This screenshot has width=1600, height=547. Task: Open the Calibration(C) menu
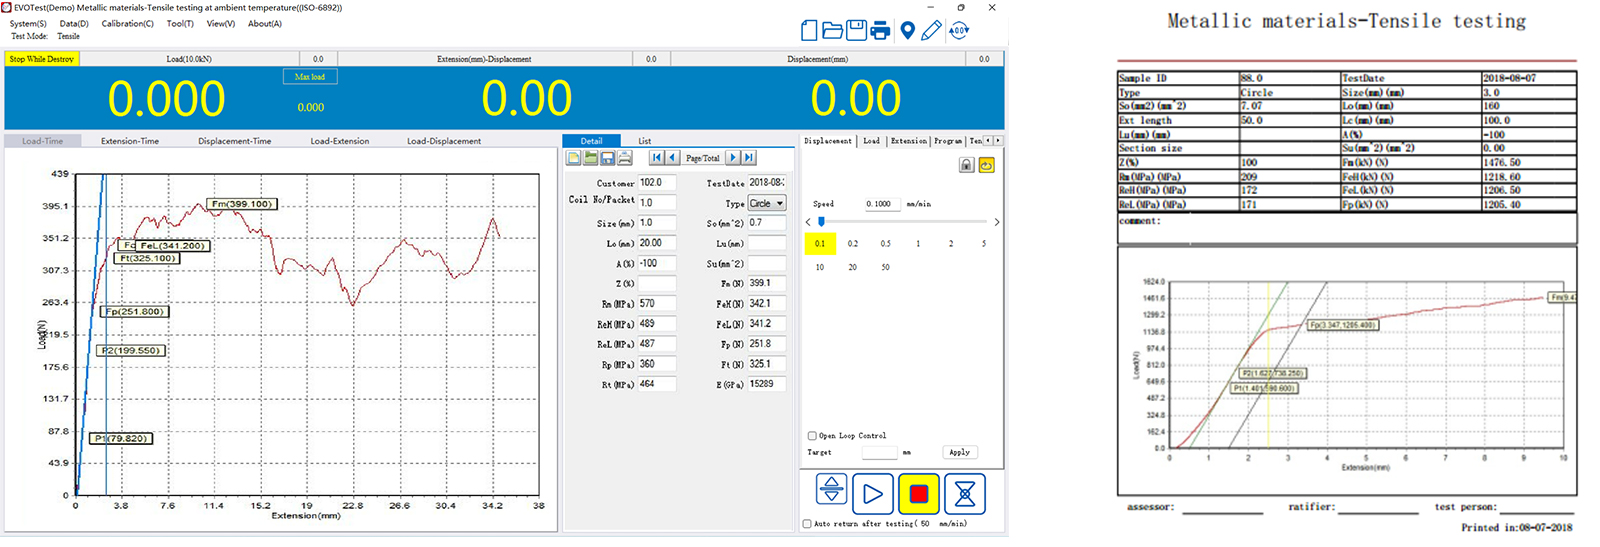(127, 23)
